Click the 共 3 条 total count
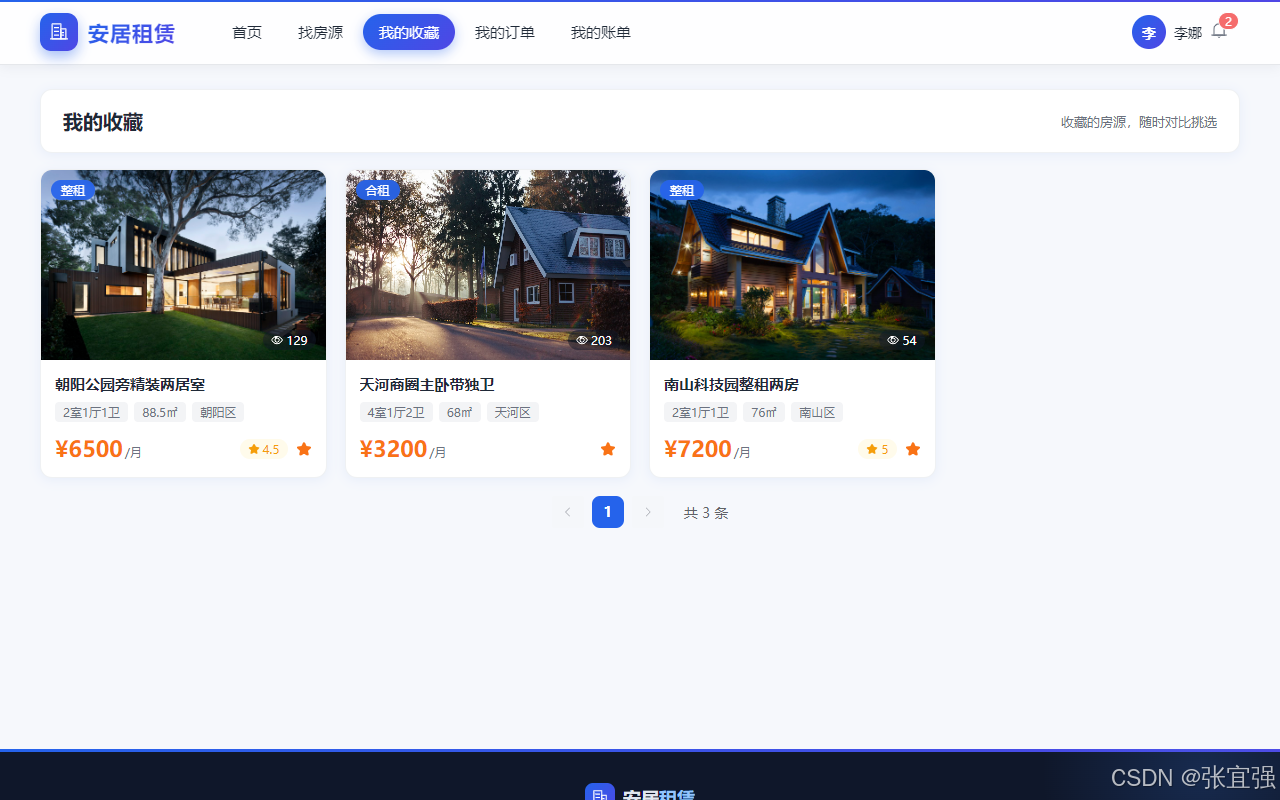The height and width of the screenshot is (800, 1280). [706, 513]
